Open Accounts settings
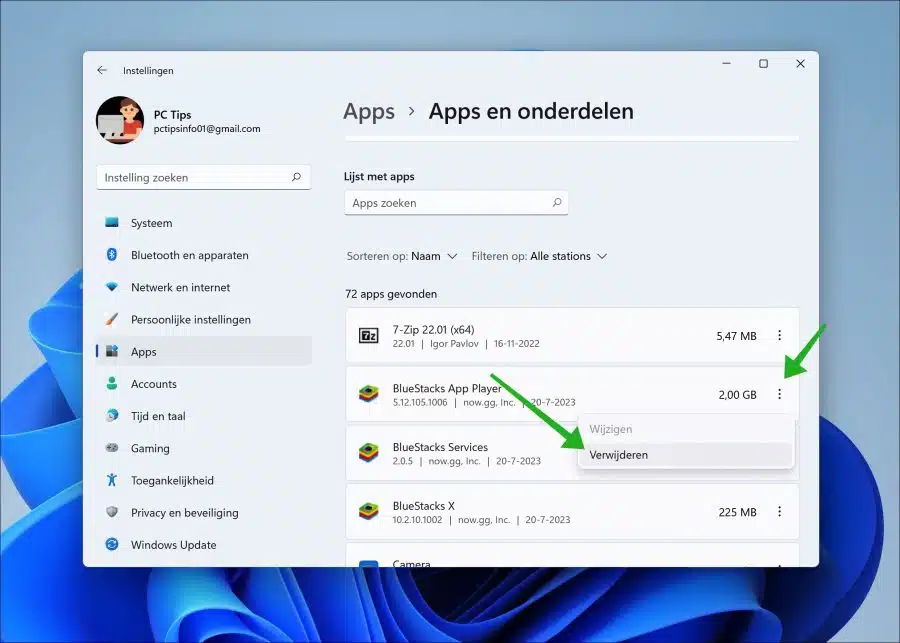 coord(204,384)
